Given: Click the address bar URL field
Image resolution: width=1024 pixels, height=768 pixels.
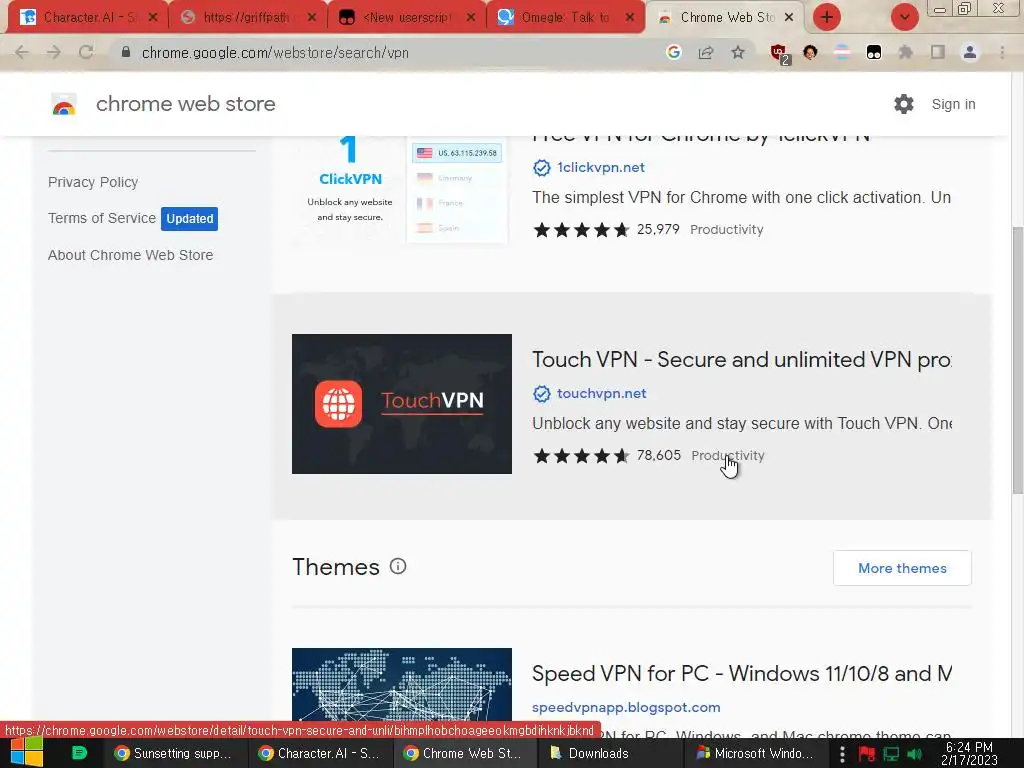Looking at the screenshot, I should [392, 53].
